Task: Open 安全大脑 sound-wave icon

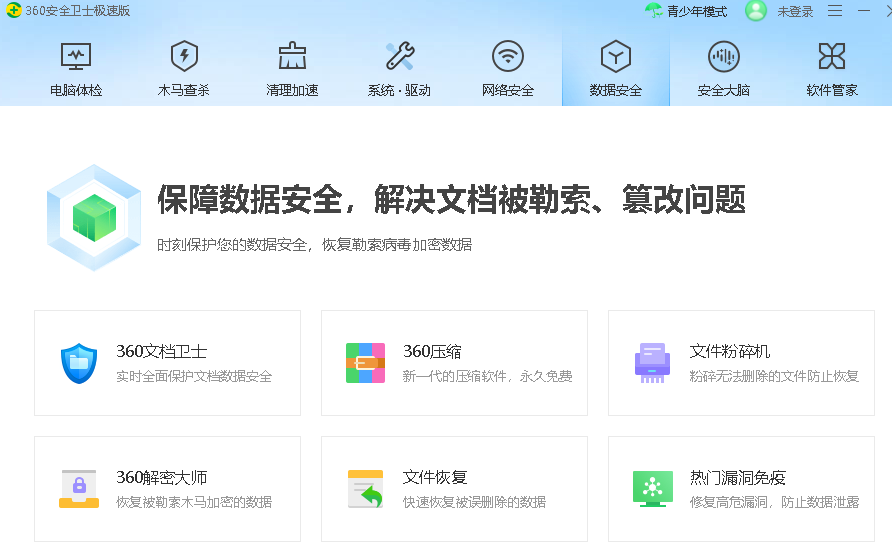Action: 724,56
